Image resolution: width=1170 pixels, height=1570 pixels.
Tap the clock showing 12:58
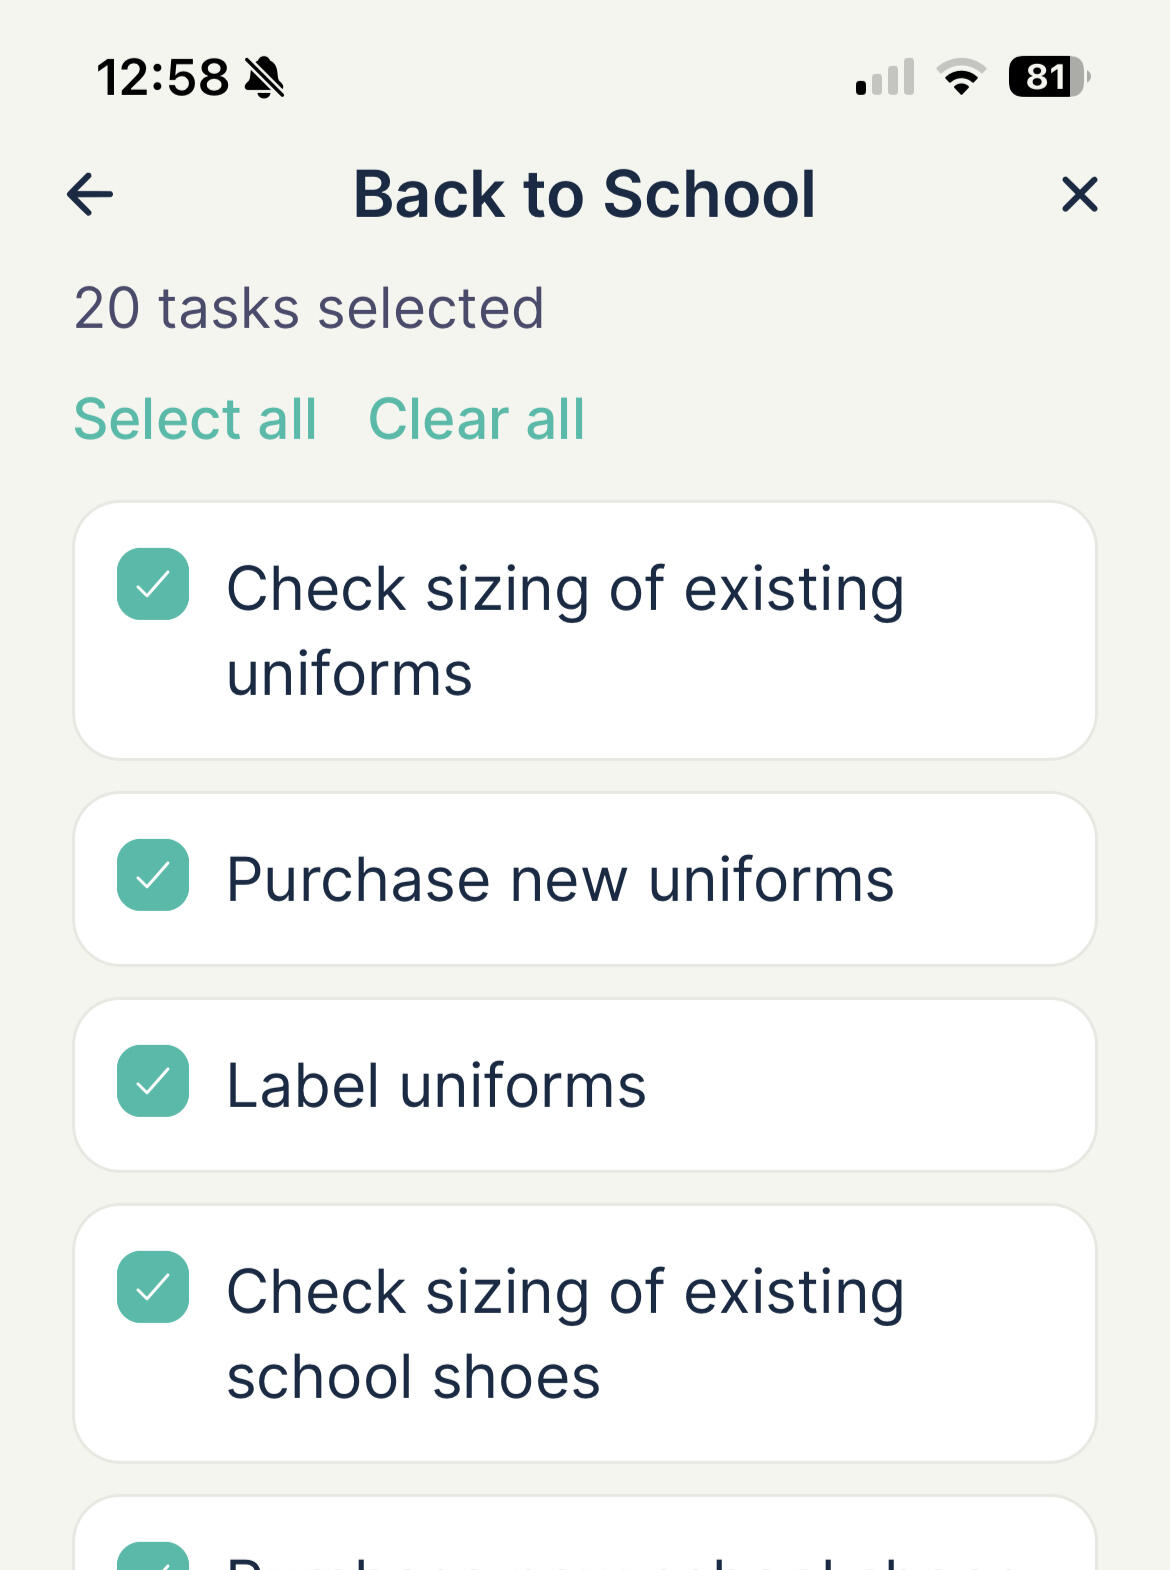[163, 78]
